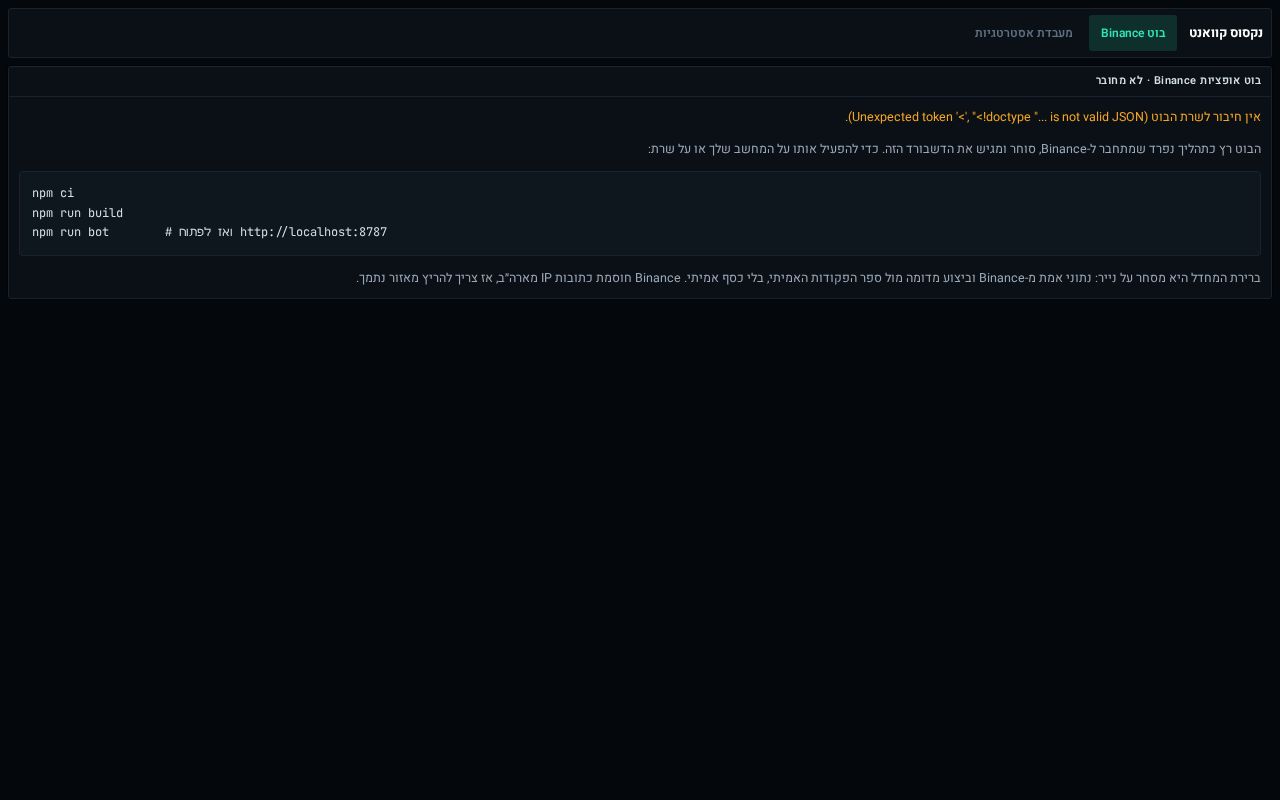Open the בוט Binance tab
Screen dimensions: 1280x800
tap(1133, 33)
